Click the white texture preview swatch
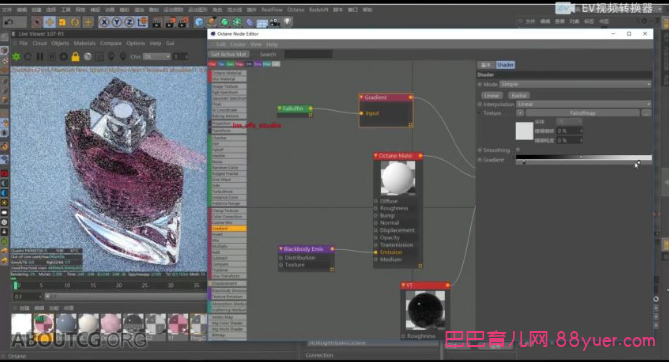Screen dimensions: 669x362 click(524, 131)
